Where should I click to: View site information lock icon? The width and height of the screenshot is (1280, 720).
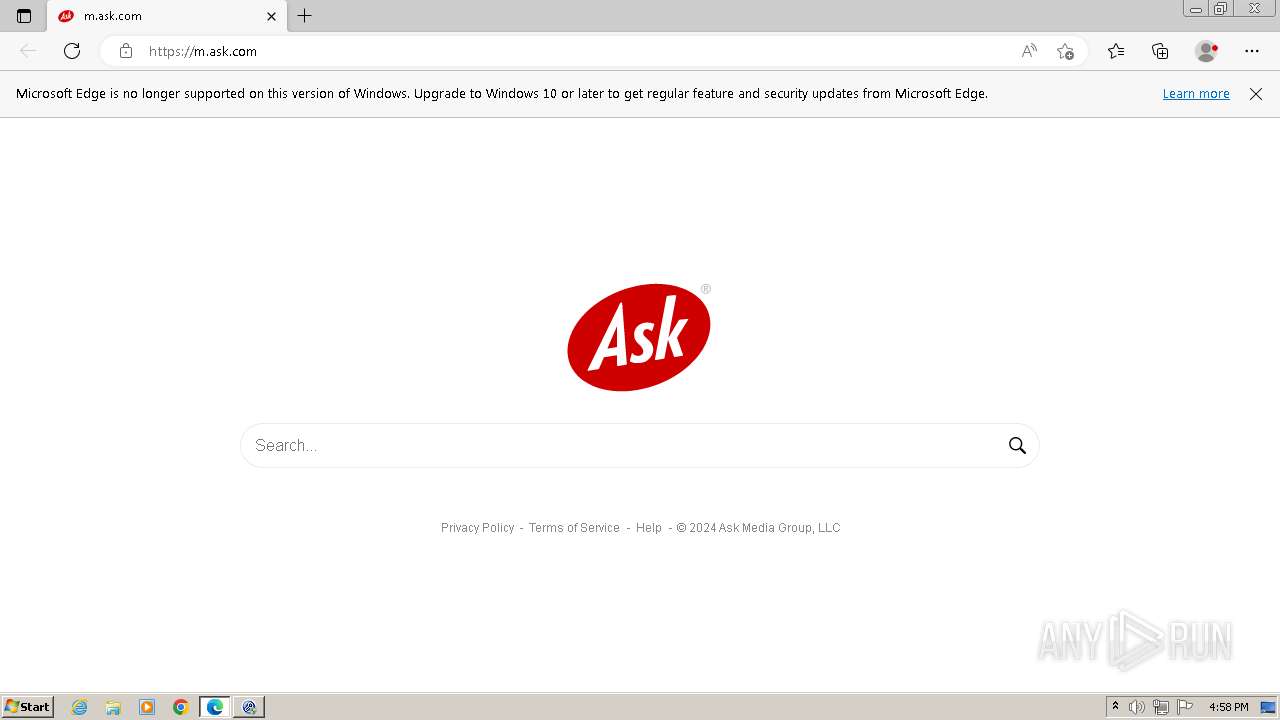pos(125,51)
